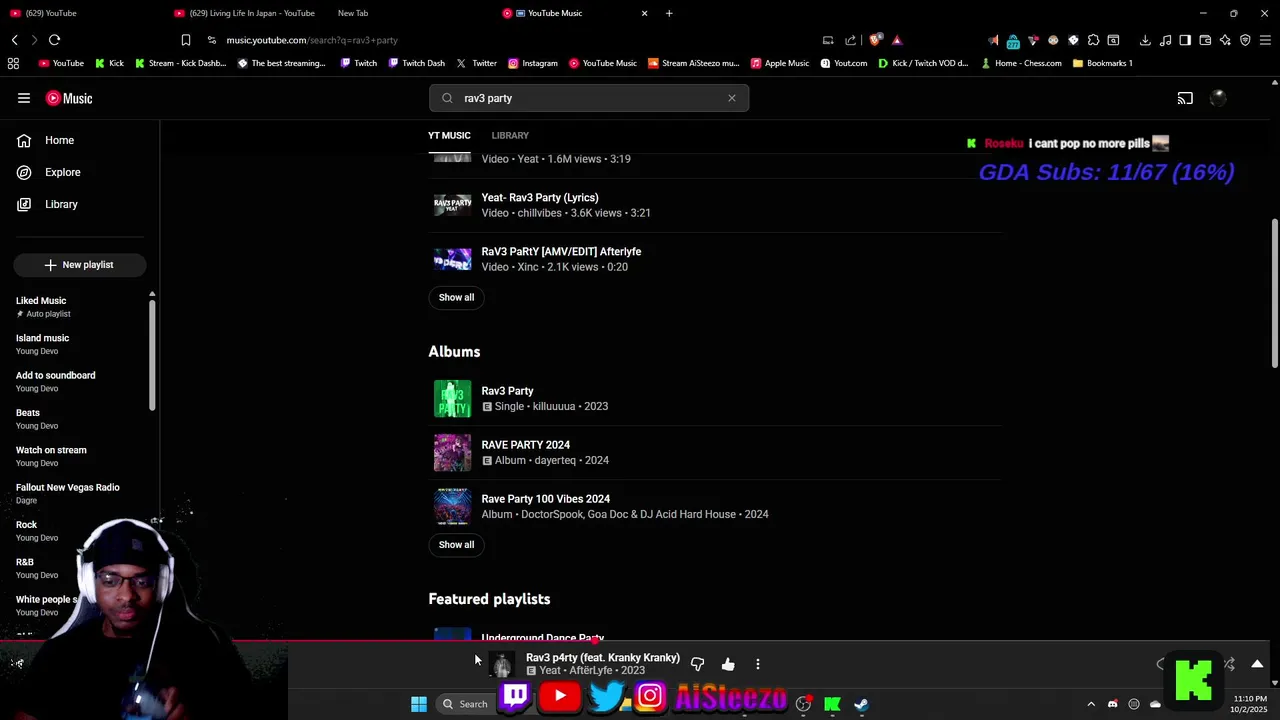Screen dimensions: 1280x720
Task: Switch to New Tab browser tab
Action: tap(353, 13)
